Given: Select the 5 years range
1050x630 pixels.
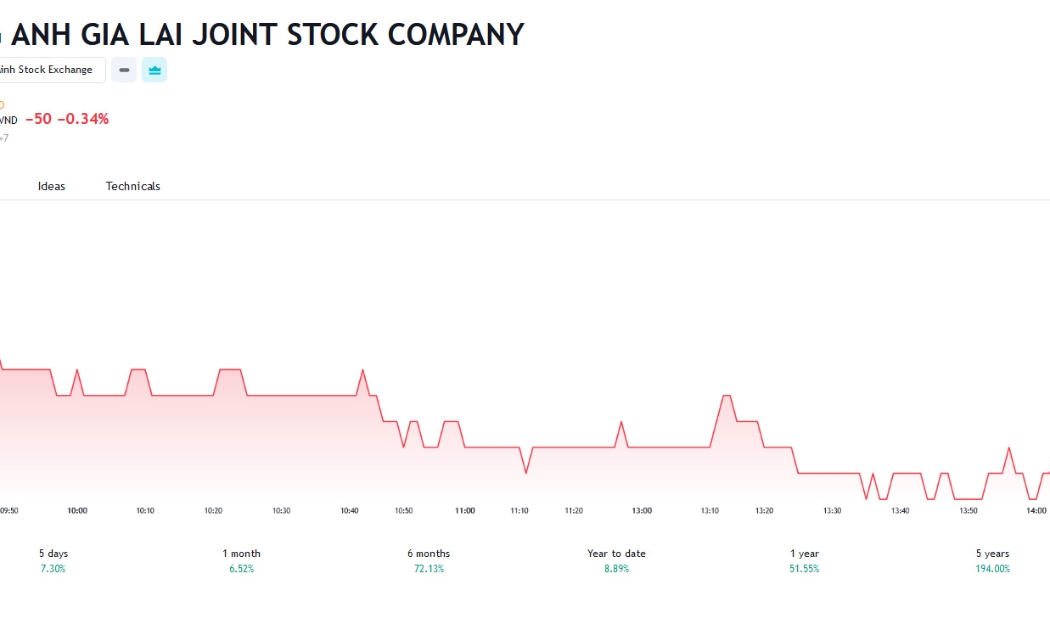Looking at the screenshot, I should pos(992,560).
